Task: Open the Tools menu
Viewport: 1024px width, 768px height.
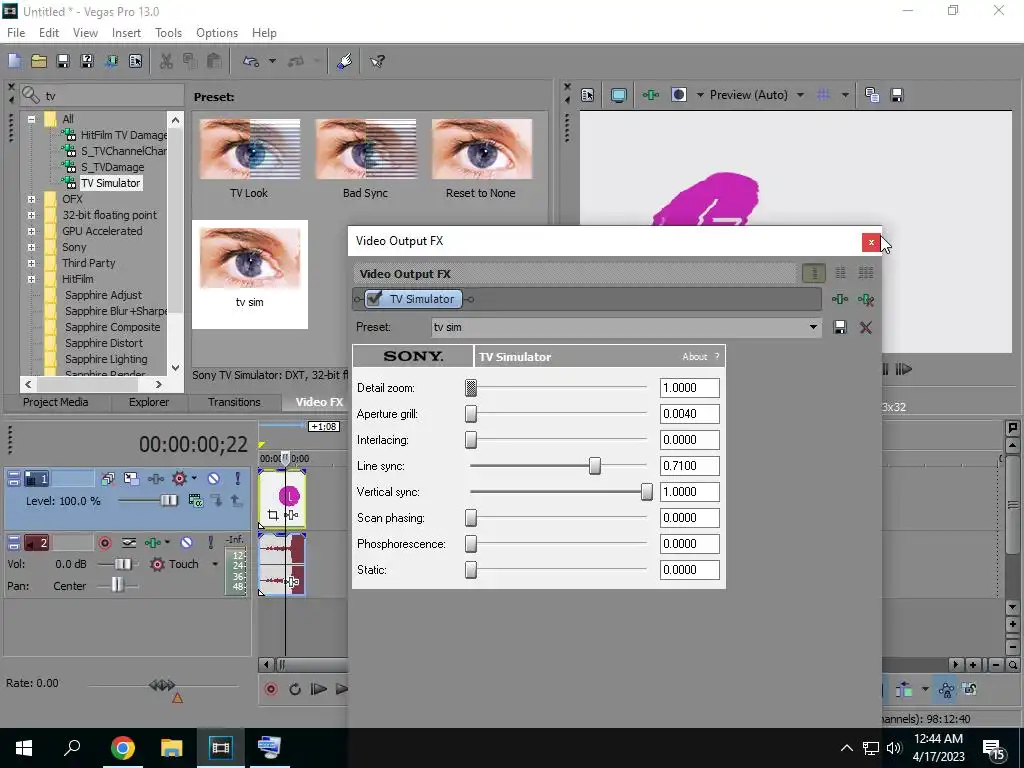Action: [168, 33]
